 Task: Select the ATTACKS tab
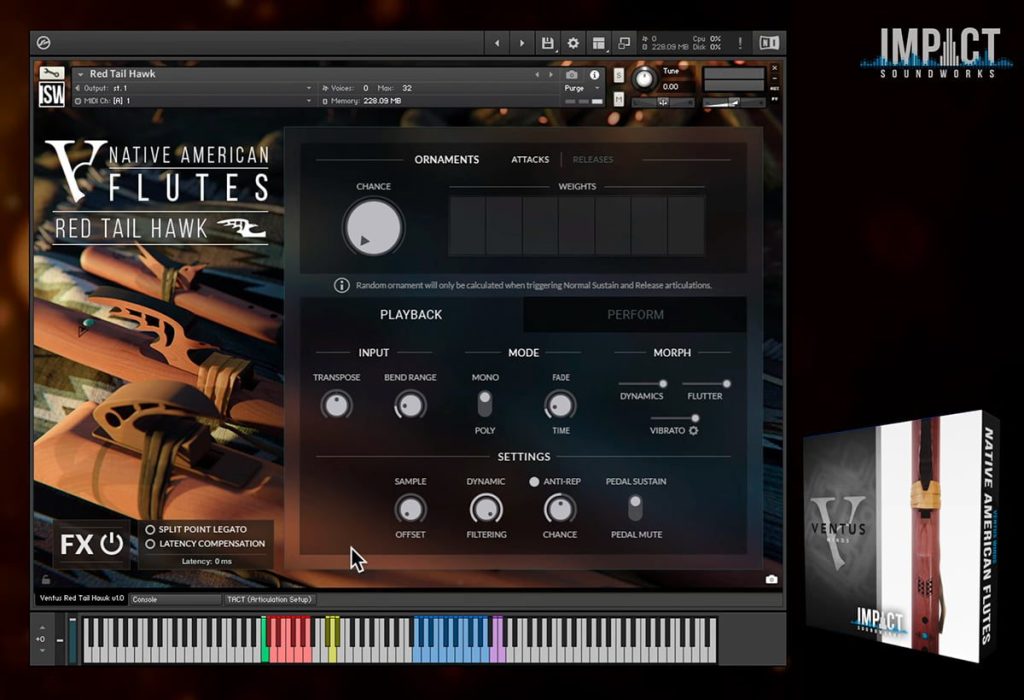coord(530,159)
